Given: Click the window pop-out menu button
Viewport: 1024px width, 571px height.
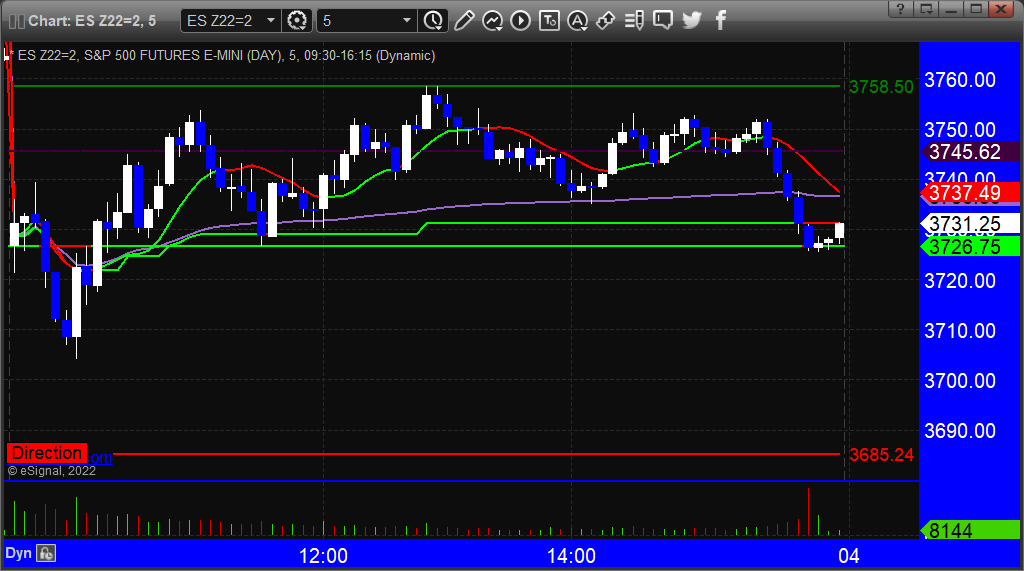Looking at the screenshot, I should pos(926,9).
